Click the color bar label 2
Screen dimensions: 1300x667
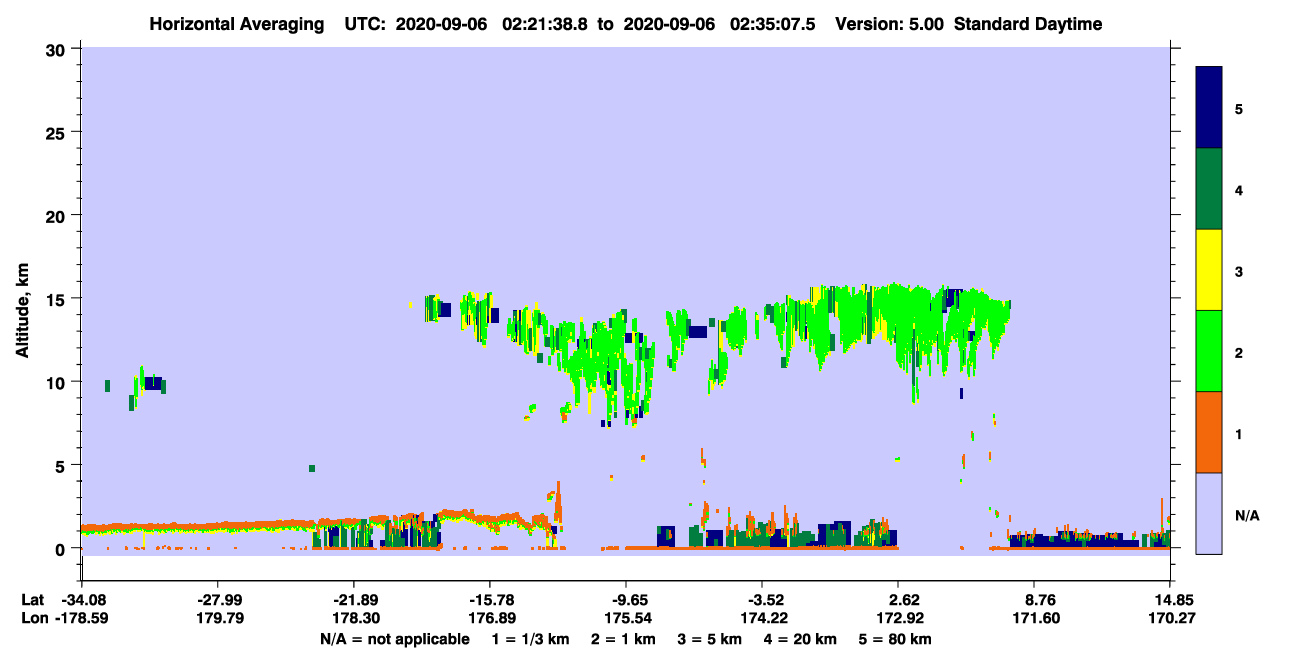point(1239,352)
